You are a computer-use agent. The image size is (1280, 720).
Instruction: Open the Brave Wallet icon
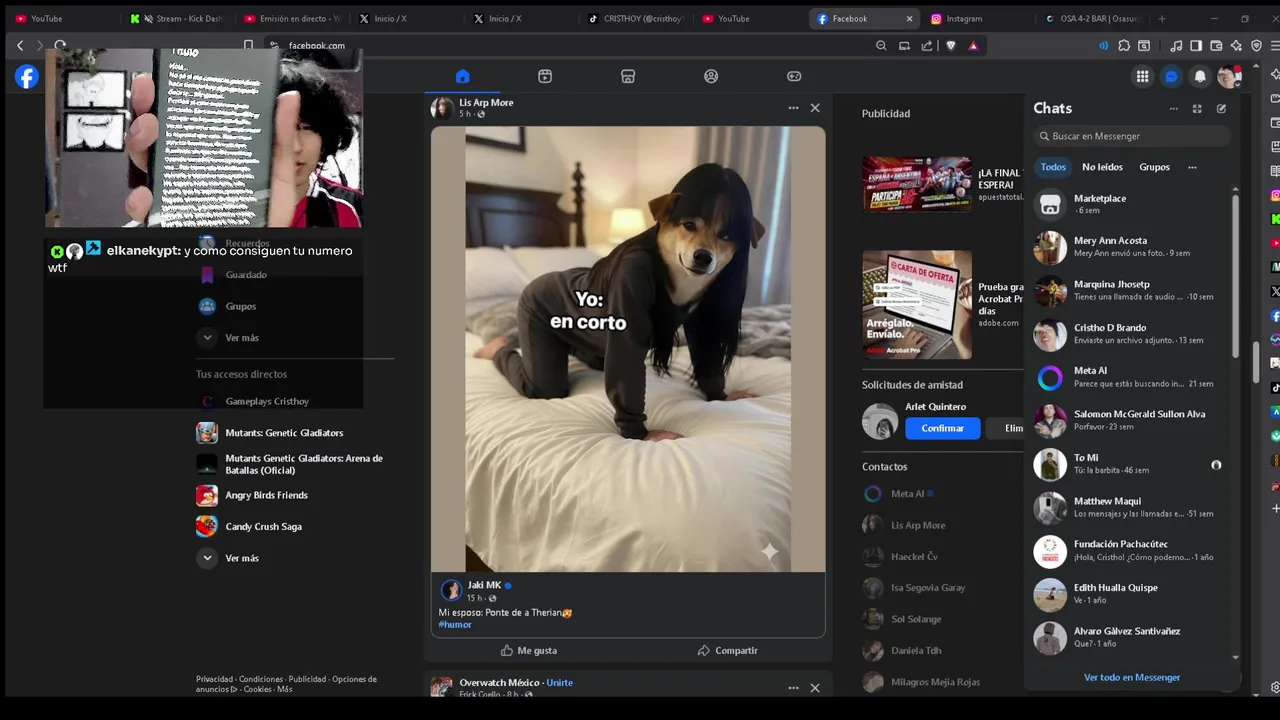coord(1216,45)
